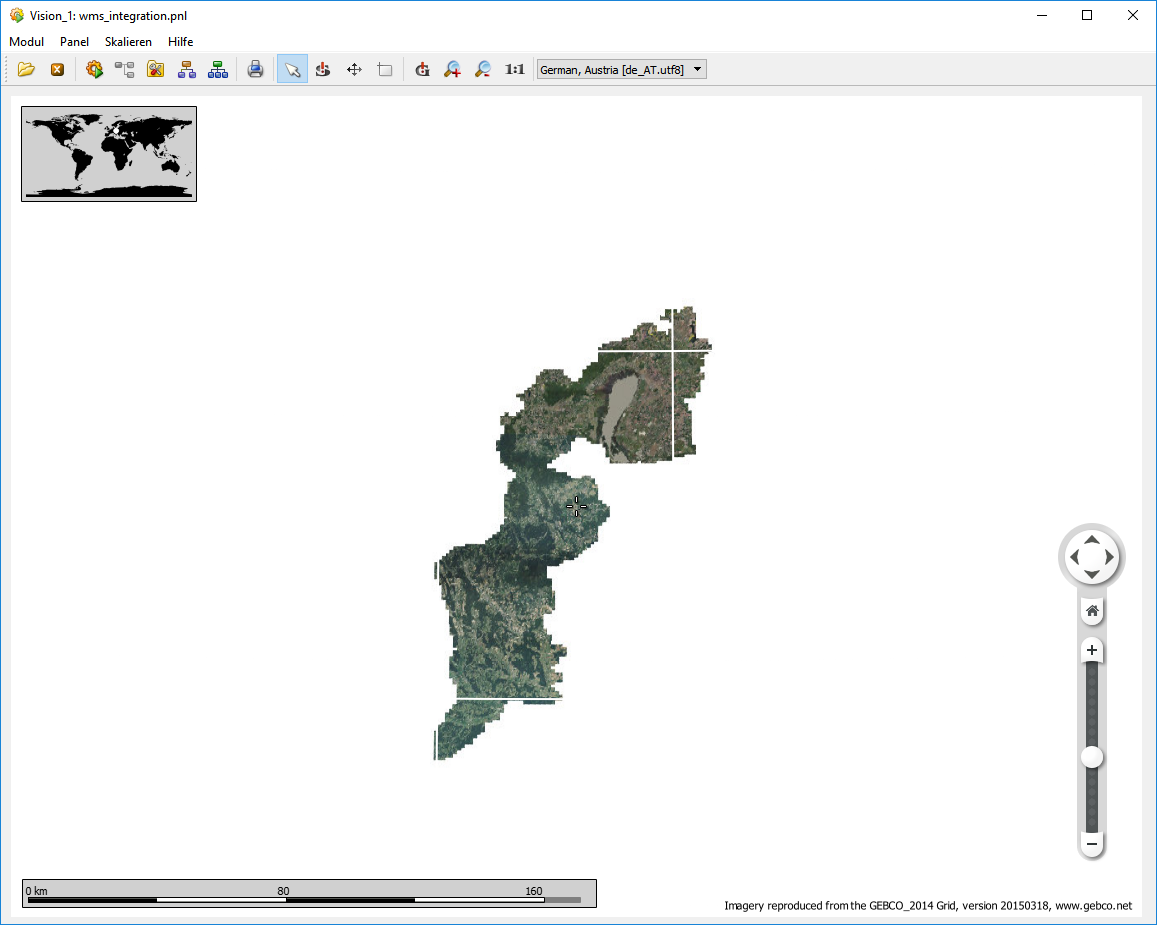
Task: Select the arrow pointer tool
Action: click(292, 69)
